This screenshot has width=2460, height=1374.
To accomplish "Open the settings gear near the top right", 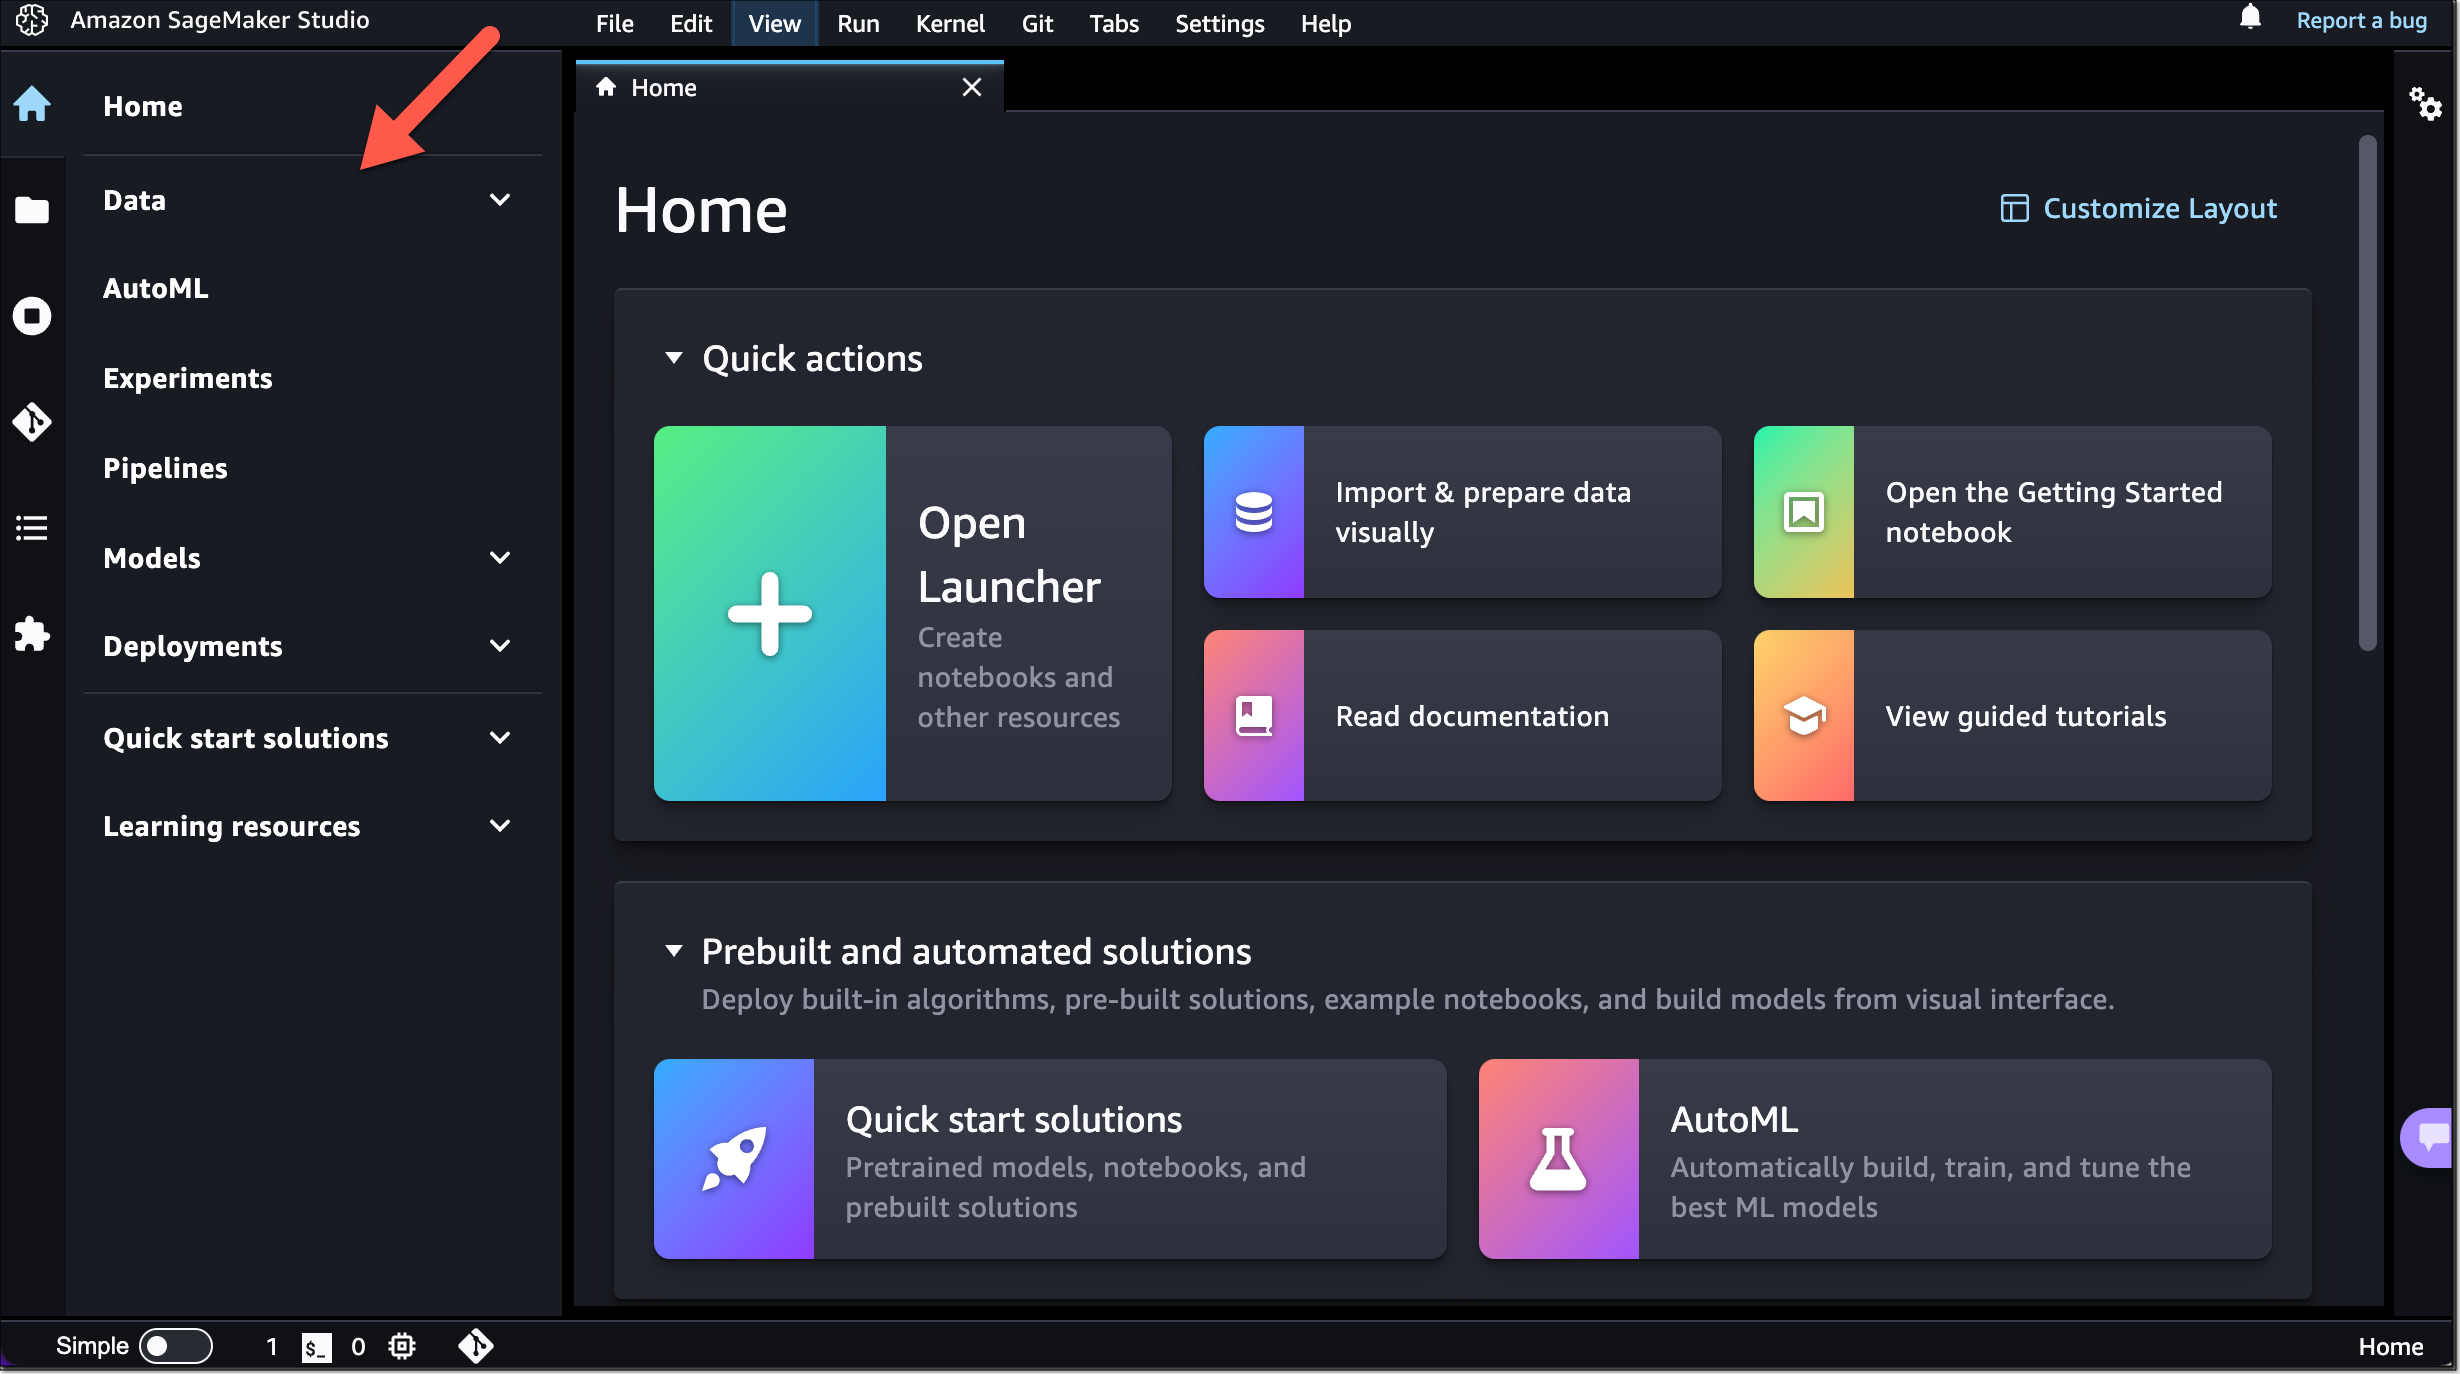I will tap(2426, 105).
